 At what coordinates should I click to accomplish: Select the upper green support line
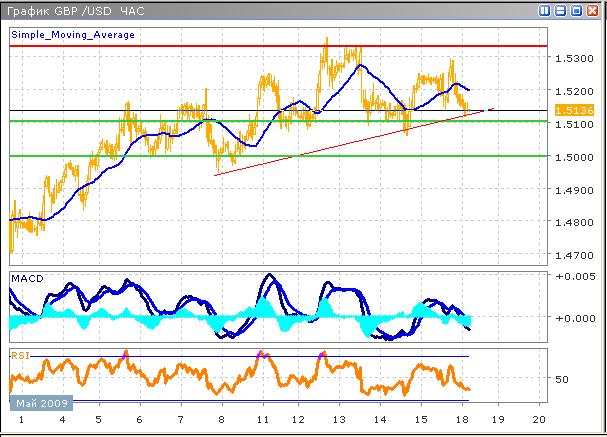tap(300, 121)
